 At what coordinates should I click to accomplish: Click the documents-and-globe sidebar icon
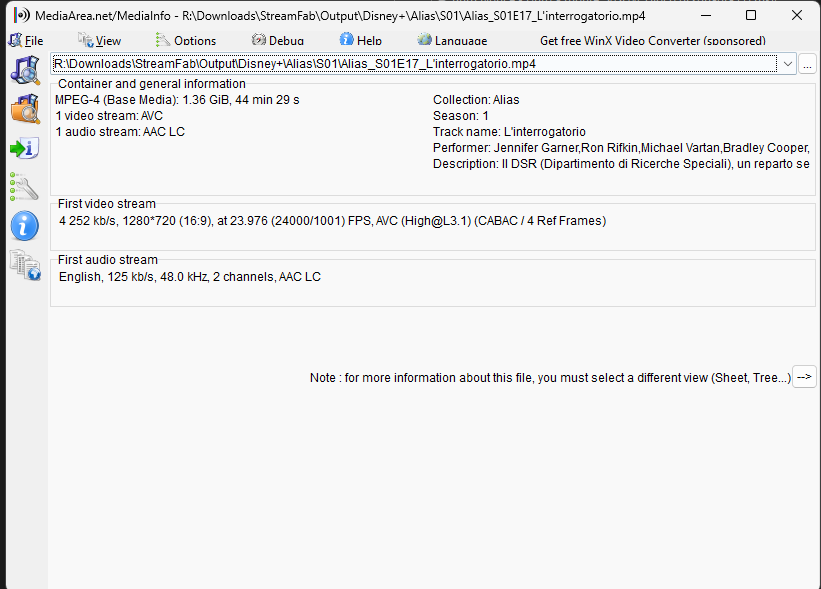pos(25,265)
